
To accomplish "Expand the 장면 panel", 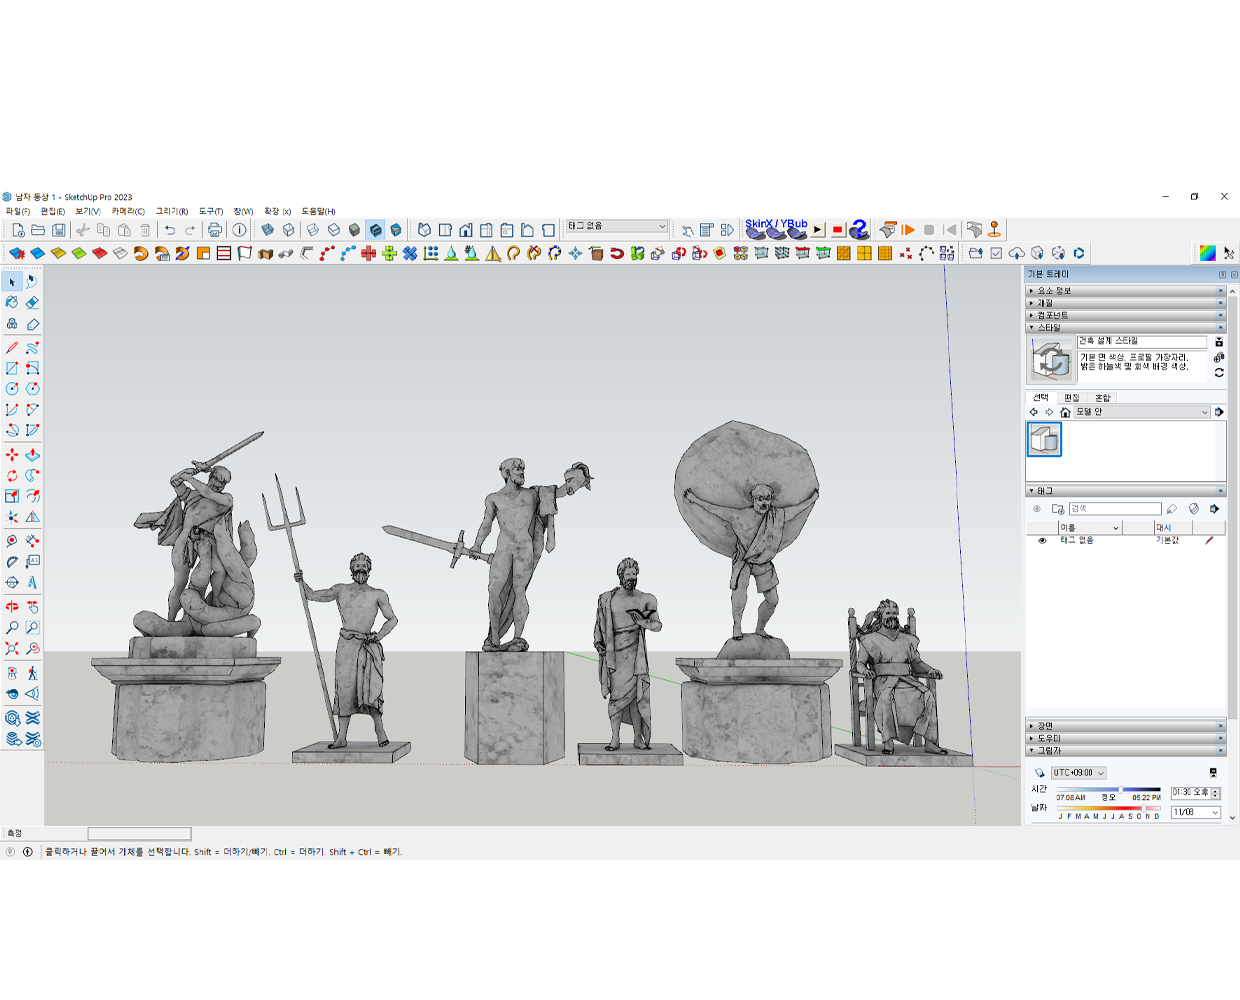I will (x=1125, y=726).
